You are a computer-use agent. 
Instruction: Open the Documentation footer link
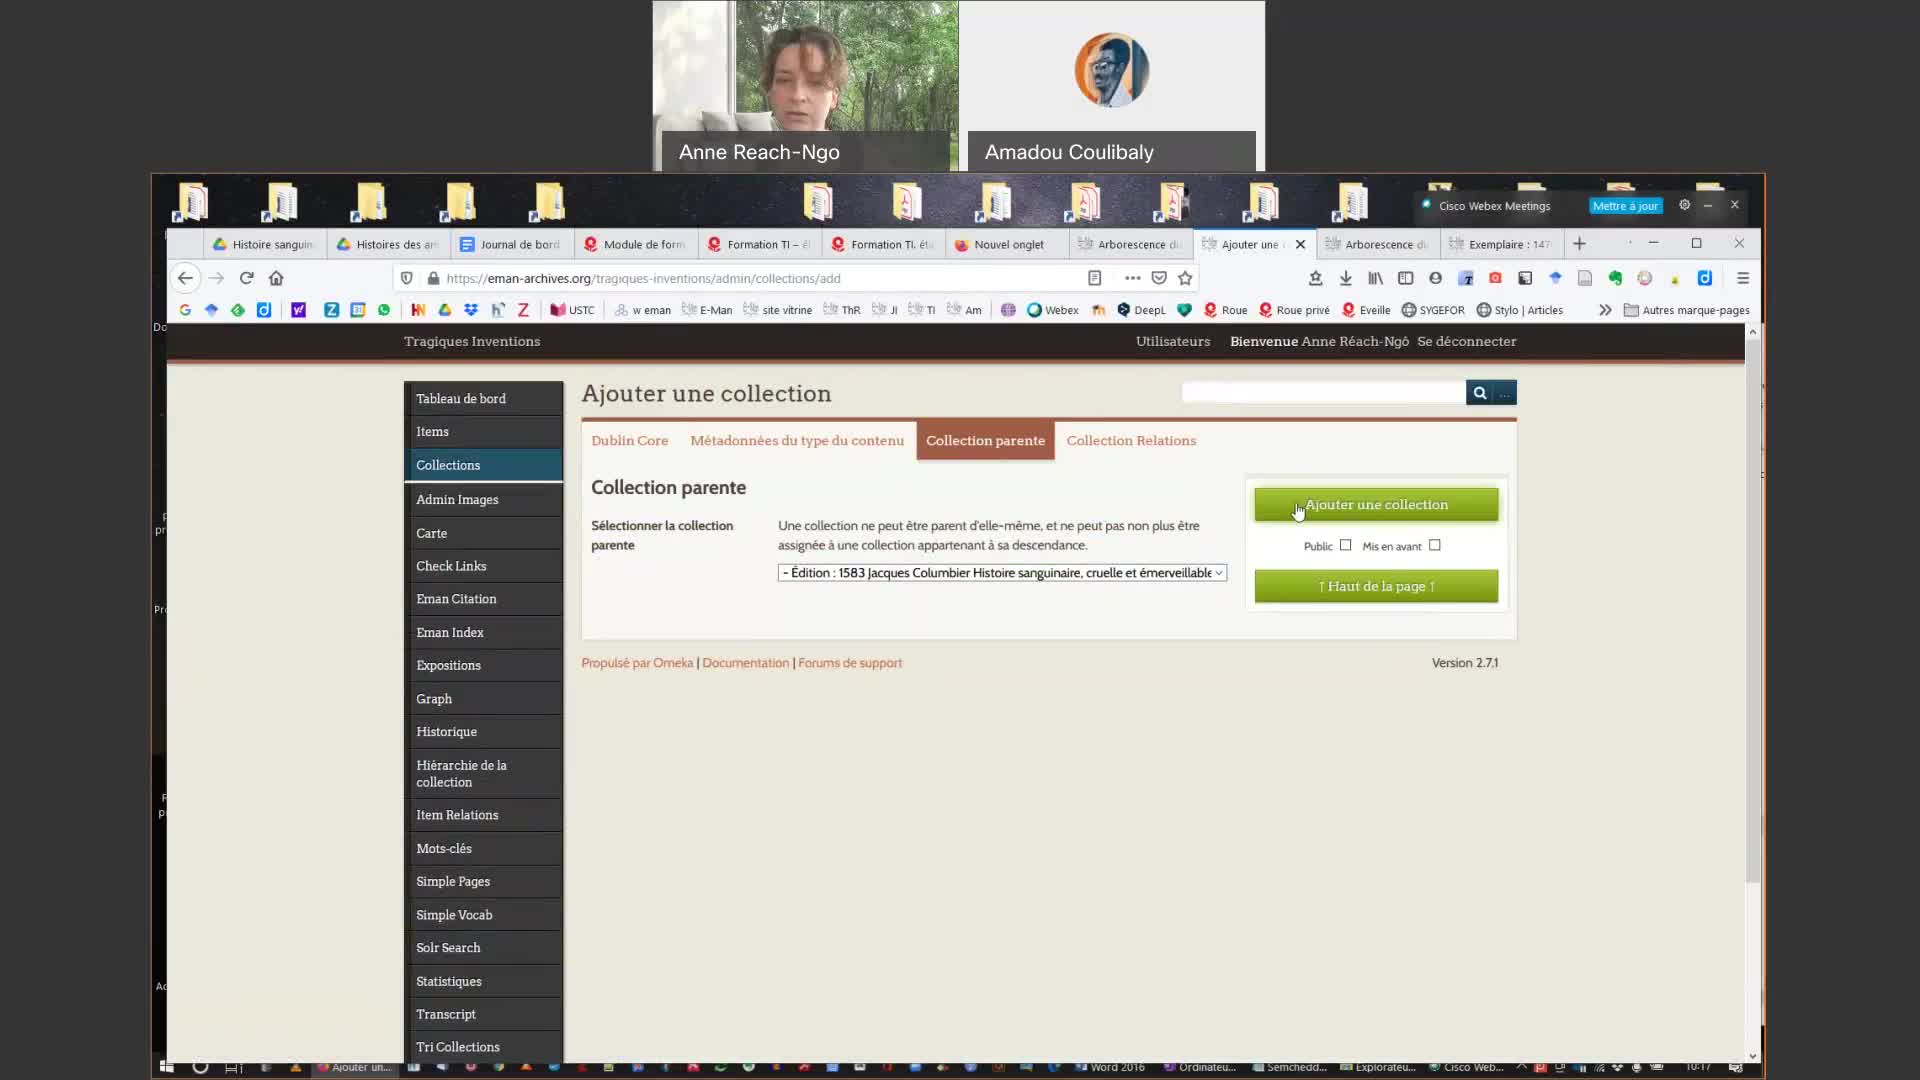click(745, 663)
